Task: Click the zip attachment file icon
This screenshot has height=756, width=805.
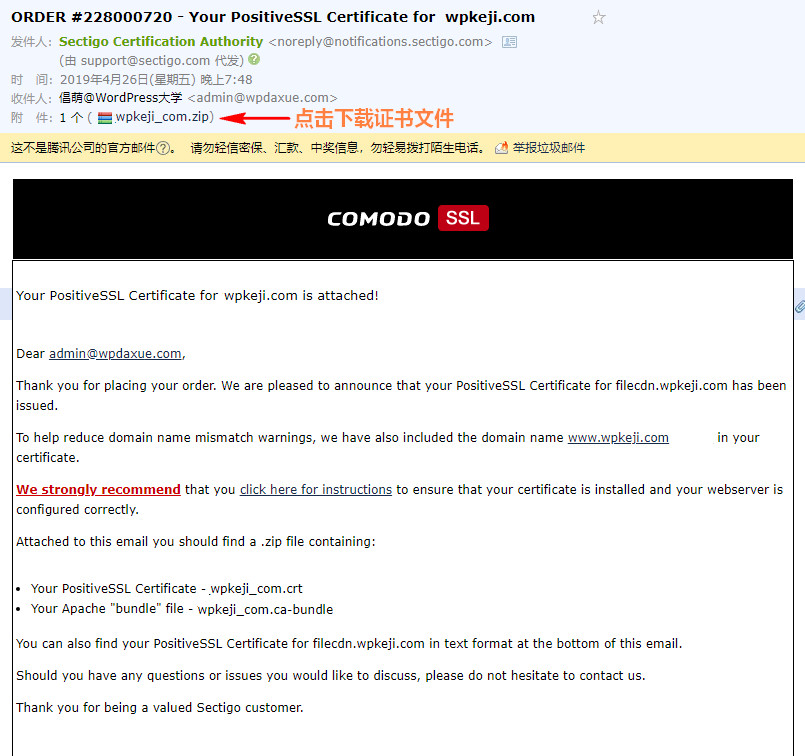Action: click(x=105, y=118)
